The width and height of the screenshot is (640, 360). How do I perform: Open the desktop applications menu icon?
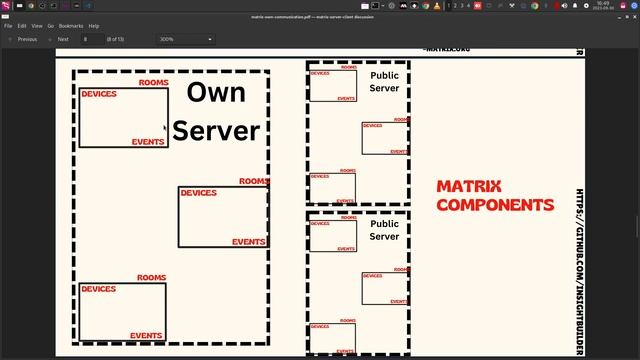[6, 6]
